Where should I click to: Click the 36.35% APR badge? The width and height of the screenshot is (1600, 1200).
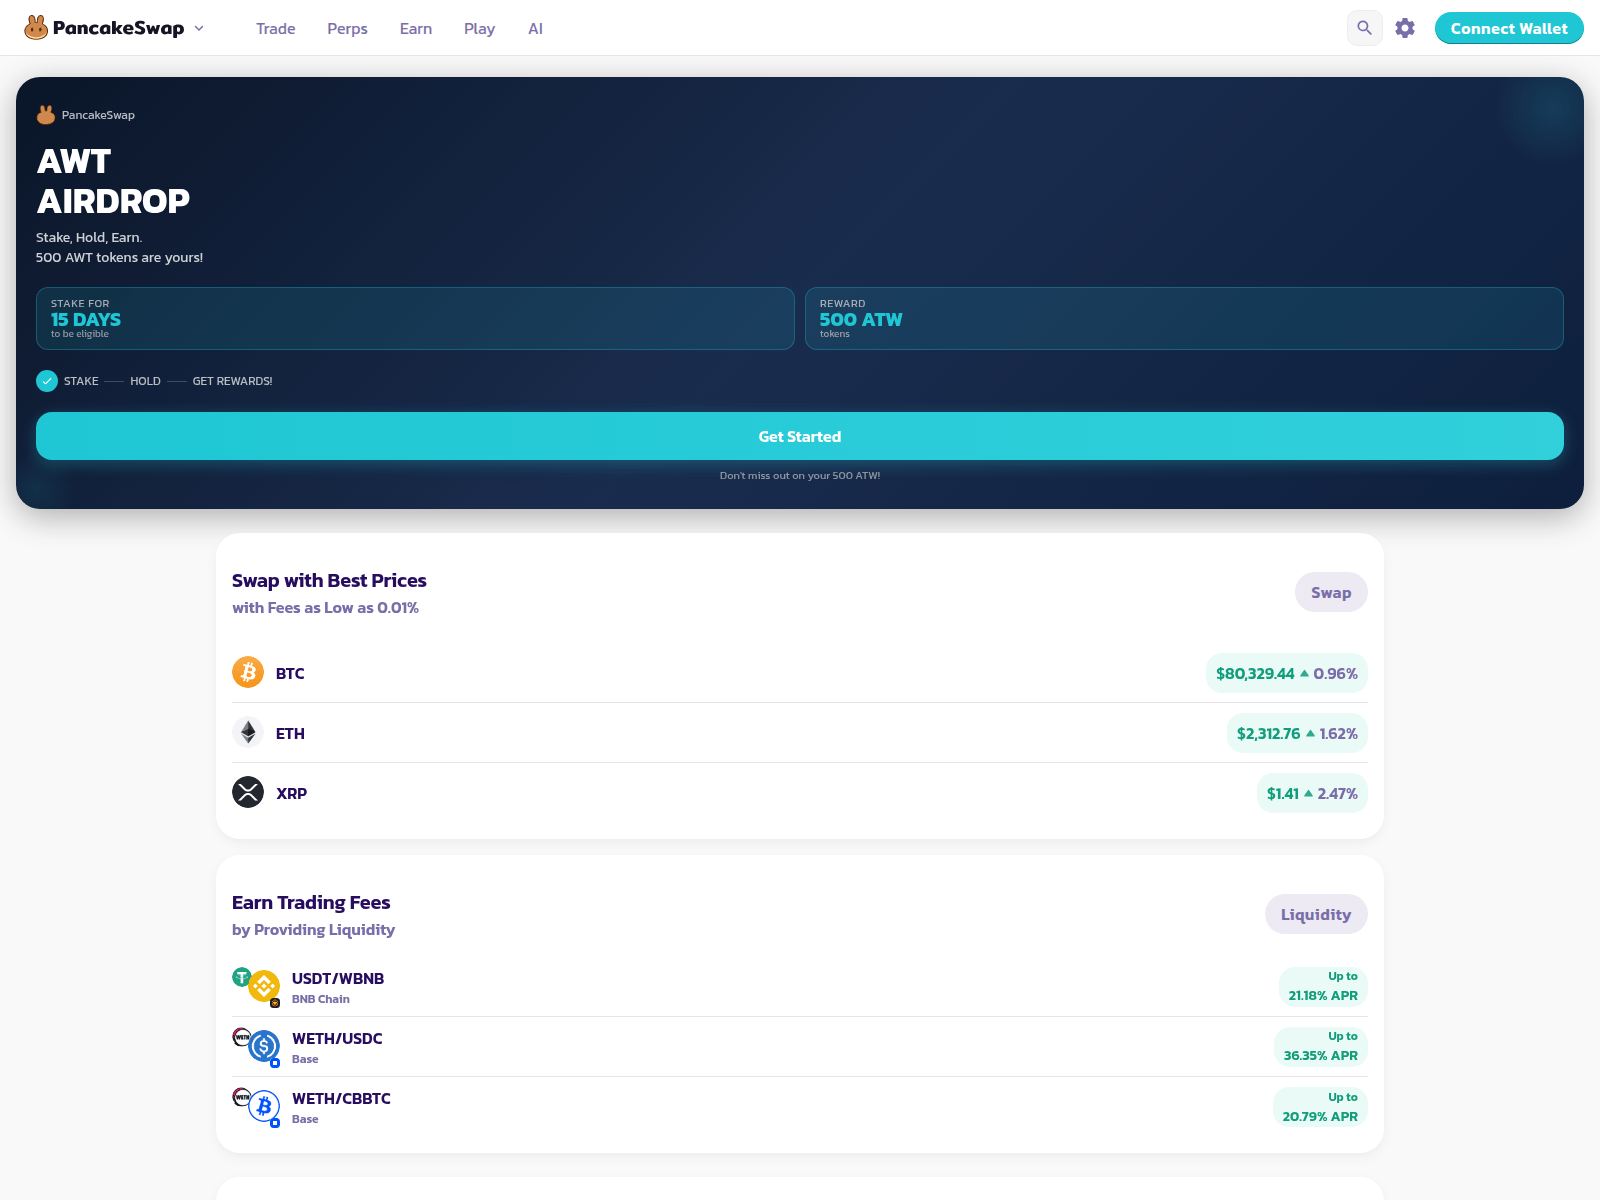point(1320,1046)
